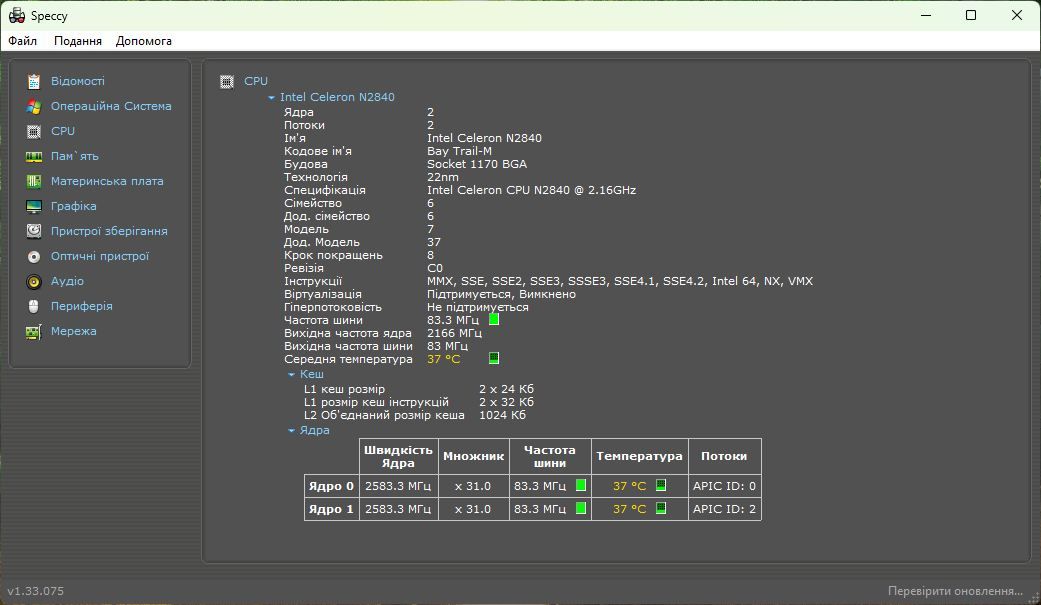The image size is (1041, 605).
Task: Click the Пристрої зберігання hard drive icon
Action: tap(34, 231)
